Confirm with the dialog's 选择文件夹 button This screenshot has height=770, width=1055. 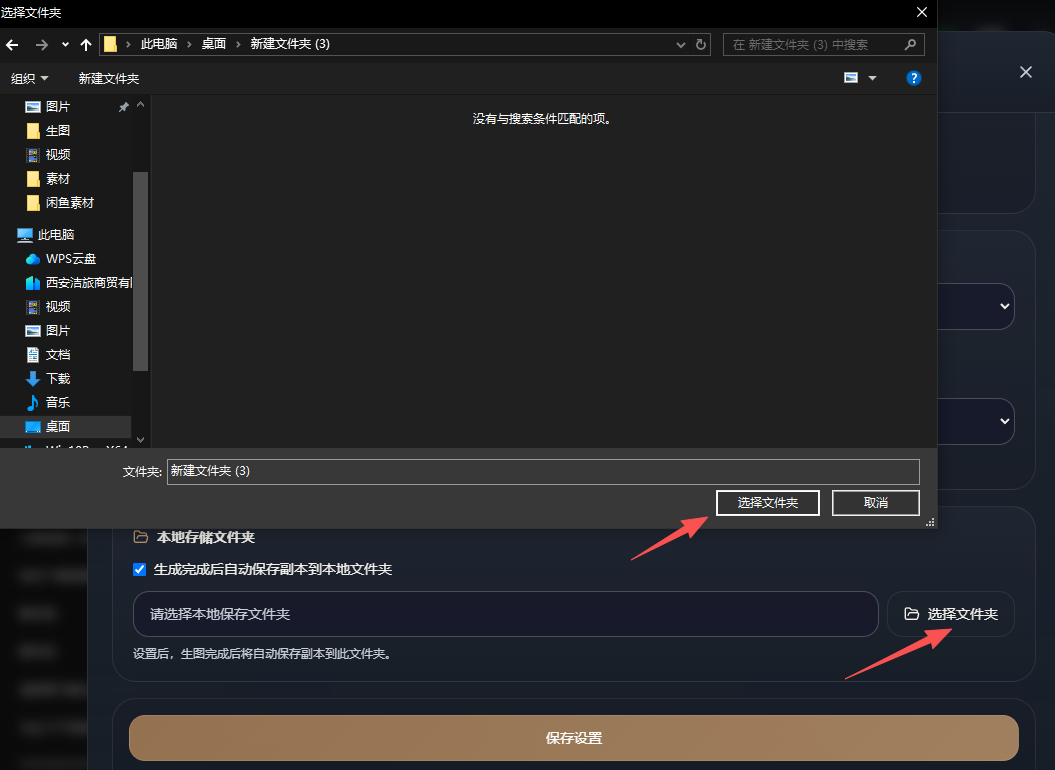pos(768,503)
